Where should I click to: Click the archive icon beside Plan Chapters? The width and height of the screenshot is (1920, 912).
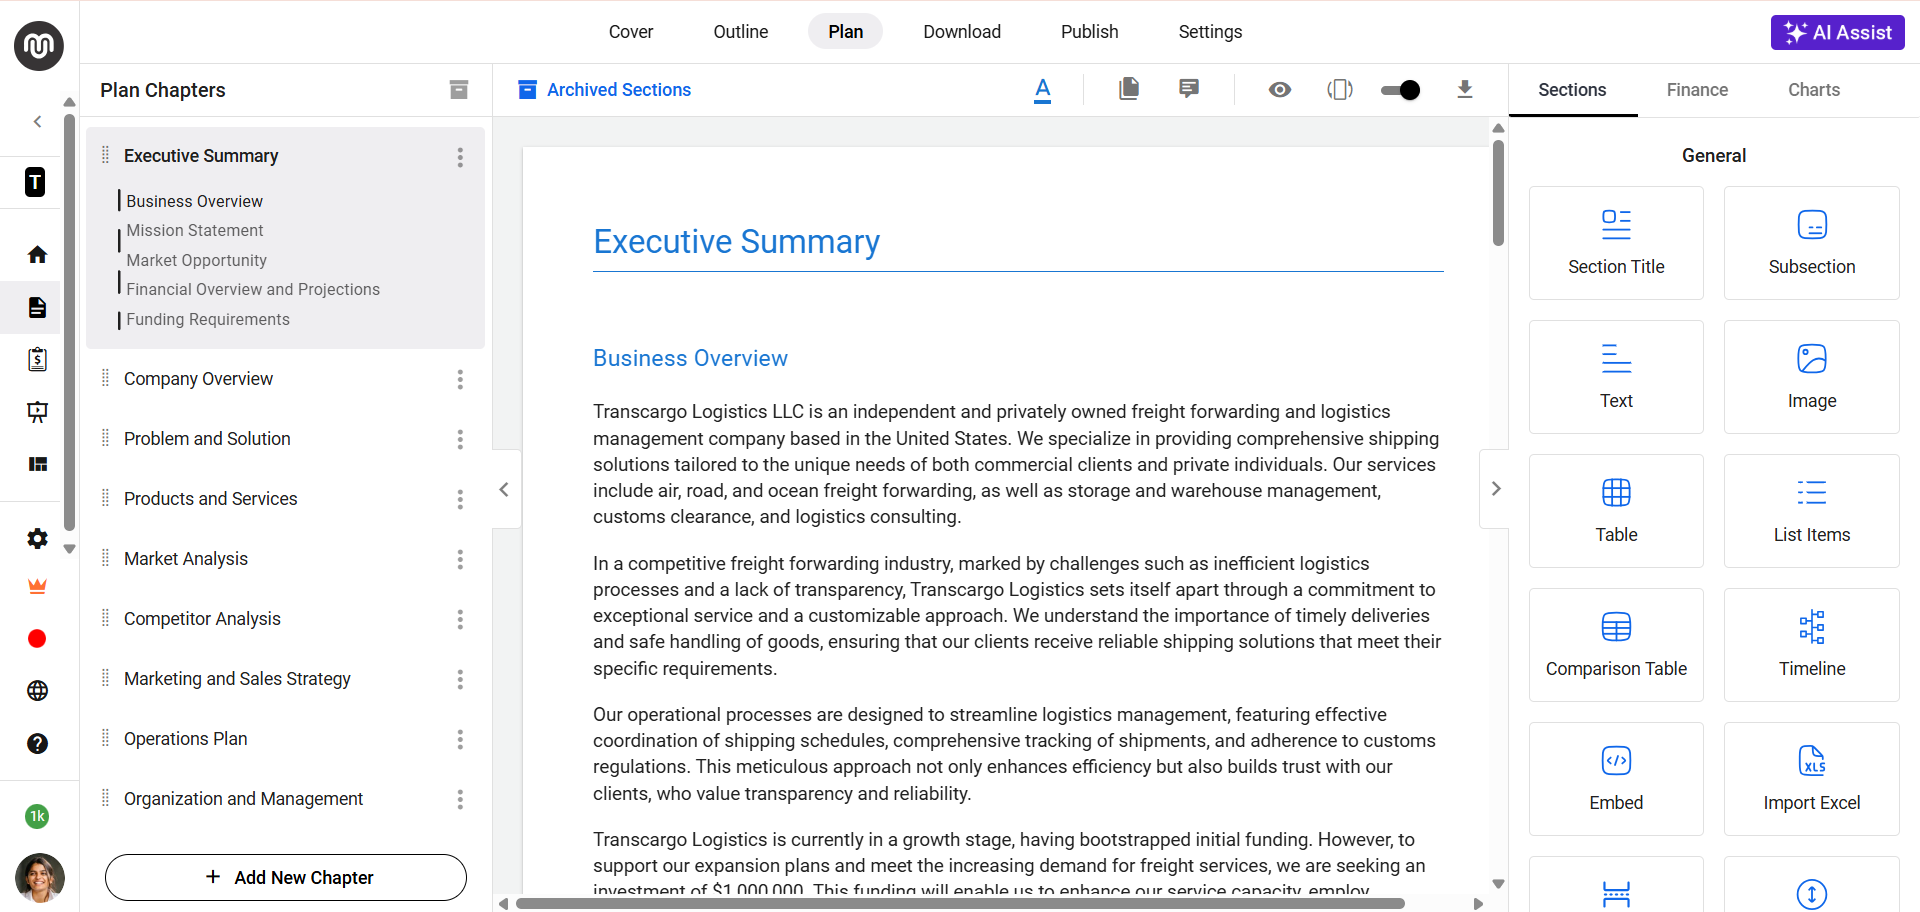tap(459, 90)
